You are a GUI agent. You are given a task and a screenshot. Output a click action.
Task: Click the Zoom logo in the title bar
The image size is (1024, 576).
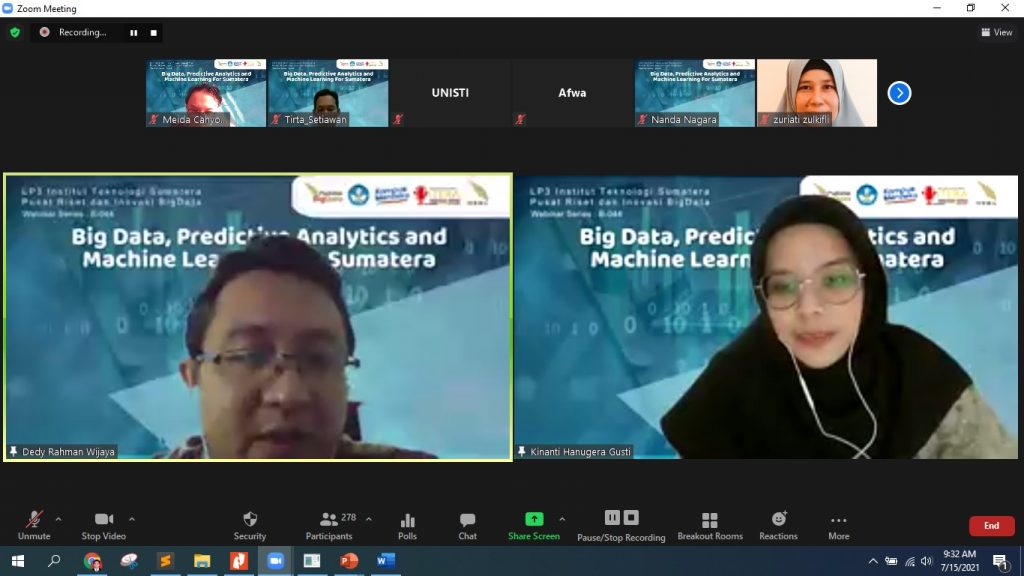pos(8,8)
